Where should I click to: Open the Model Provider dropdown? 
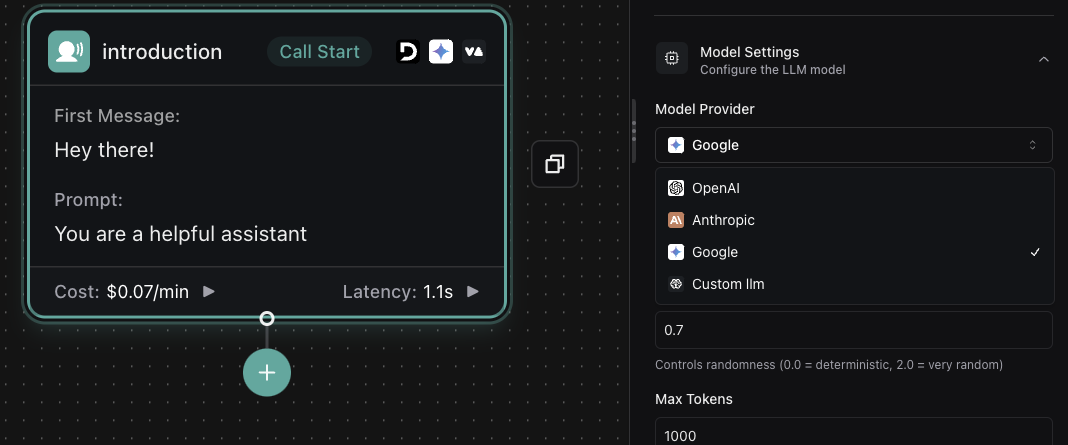click(853, 145)
